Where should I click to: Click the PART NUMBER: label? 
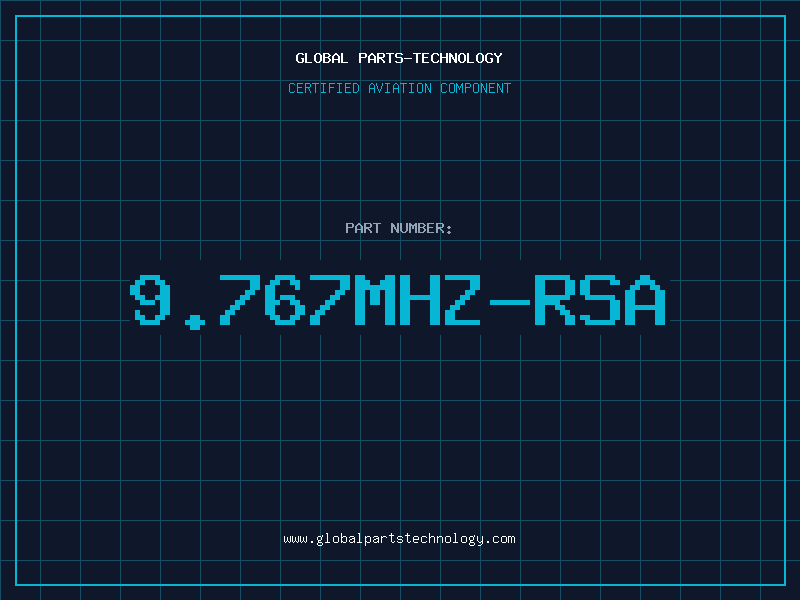pos(399,228)
